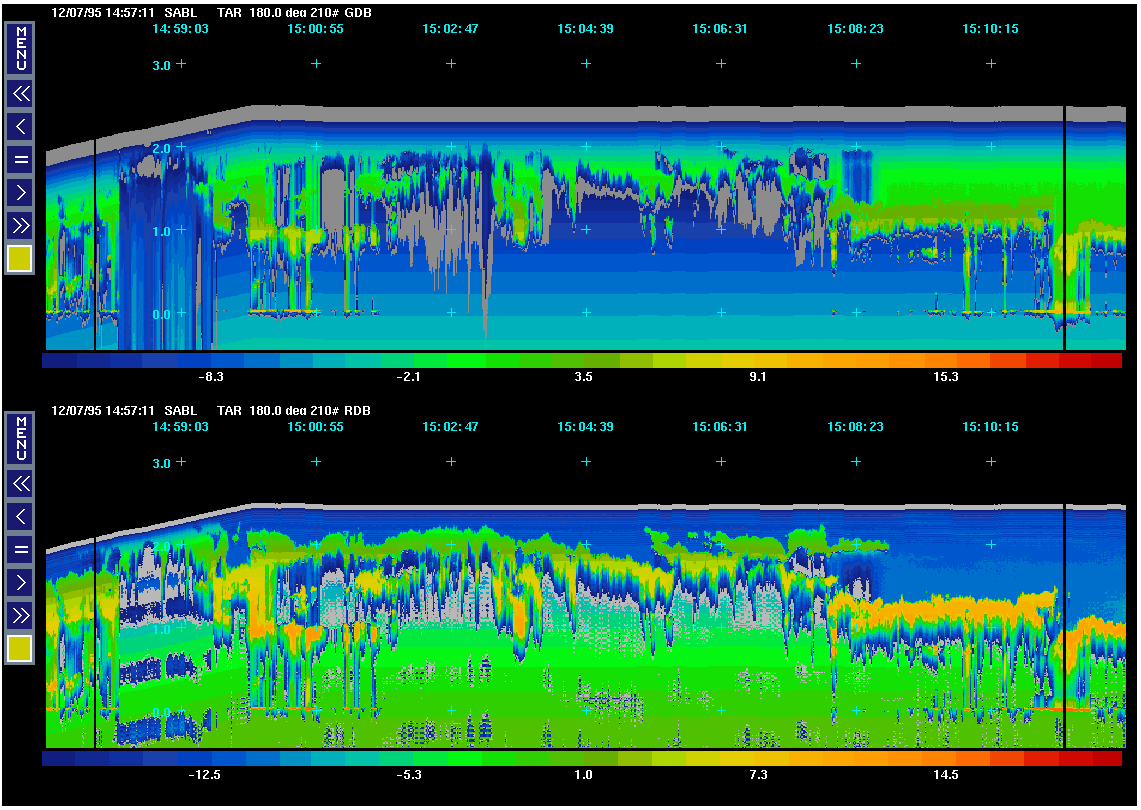1141x810 pixels.
Task: Click the double-right arrow in the GDB panel
Action: point(20,225)
